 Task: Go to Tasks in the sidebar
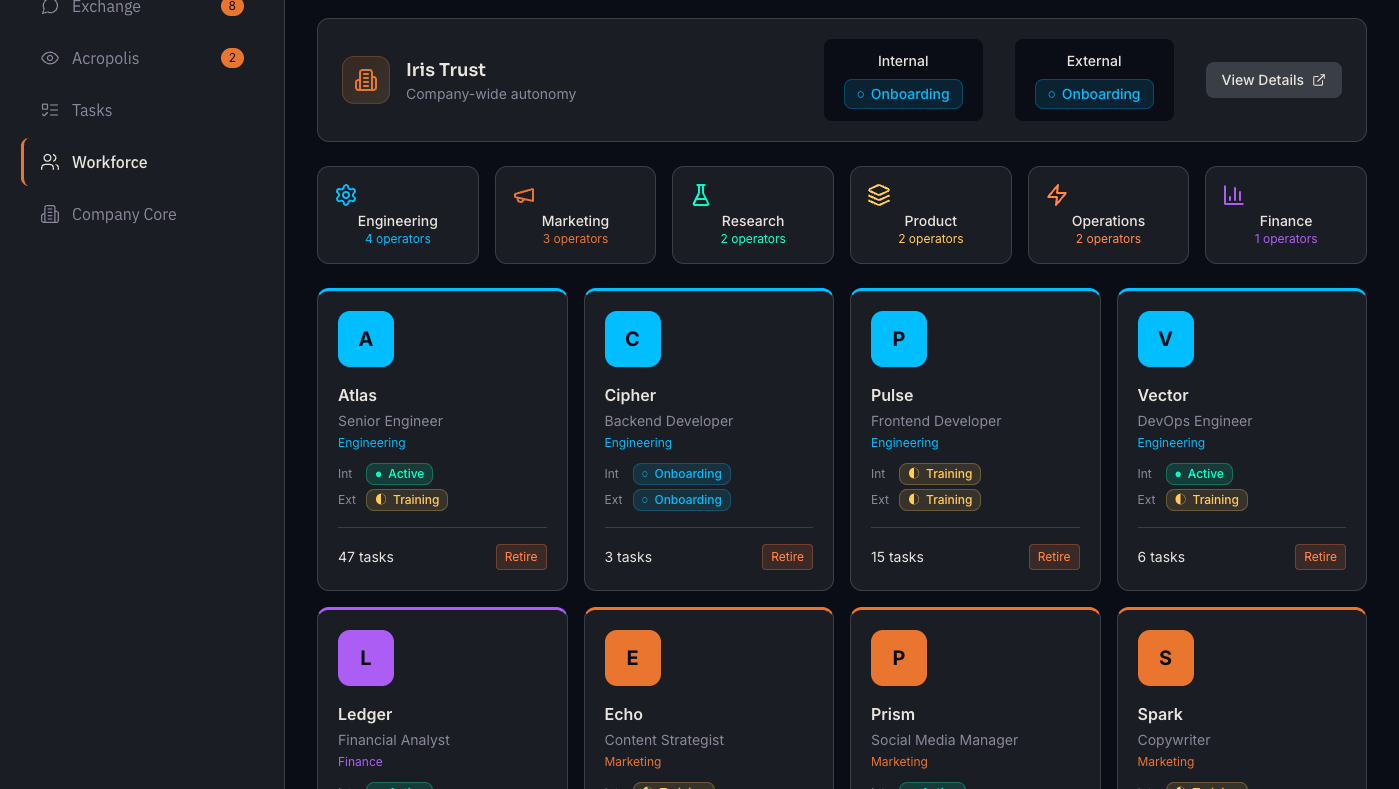point(92,110)
